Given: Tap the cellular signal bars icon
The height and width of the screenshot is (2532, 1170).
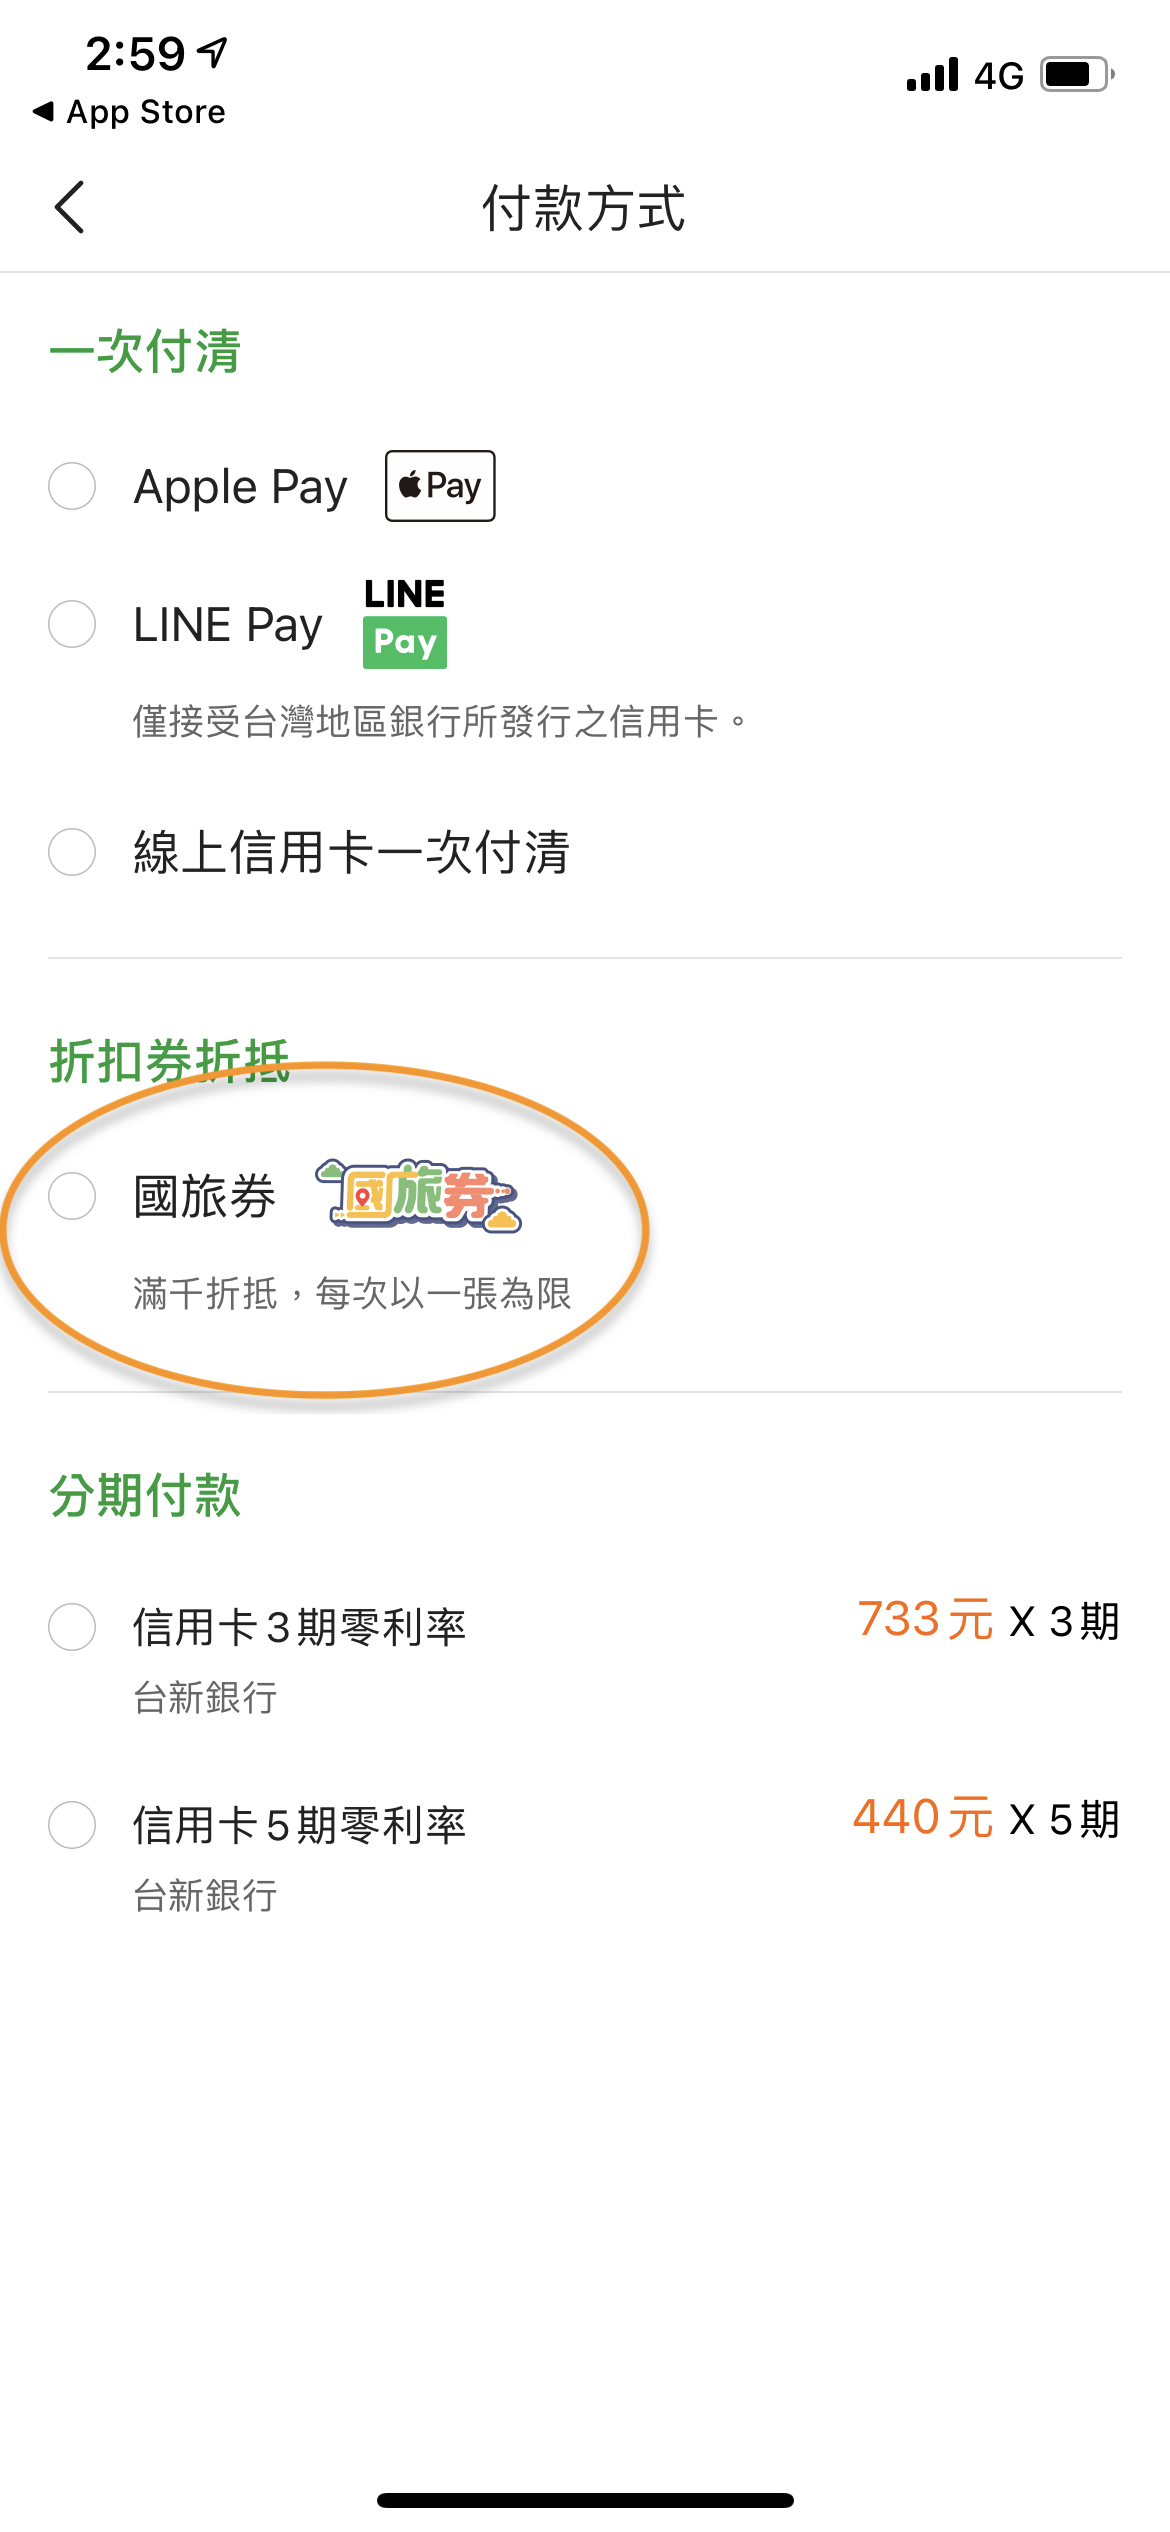Looking at the screenshot, I should coord(932,75).
